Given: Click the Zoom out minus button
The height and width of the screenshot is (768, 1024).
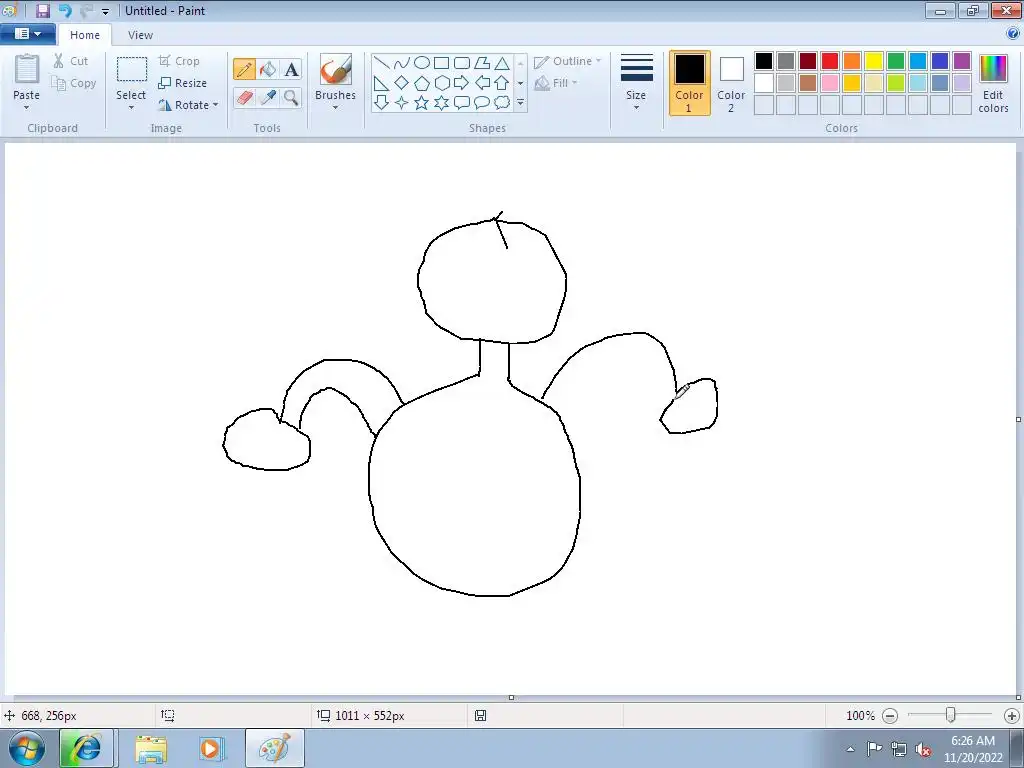Looking at the screenshot, I should (x=889, y=716).
